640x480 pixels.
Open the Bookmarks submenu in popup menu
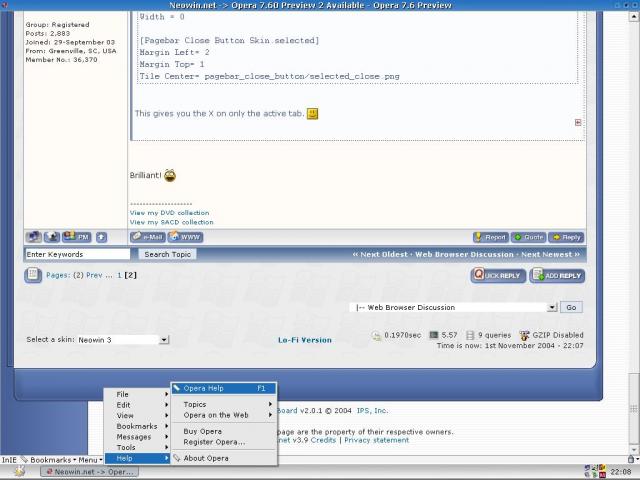tap(137, 426)
